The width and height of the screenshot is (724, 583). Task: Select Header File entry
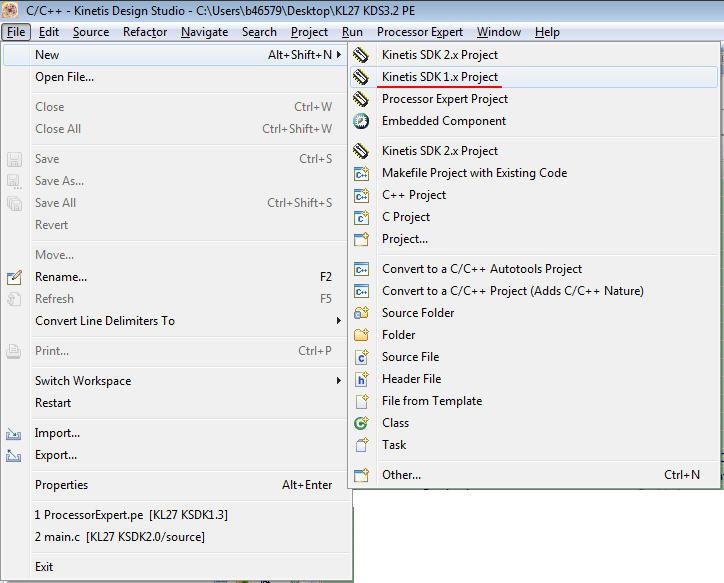tap(534, 379)
